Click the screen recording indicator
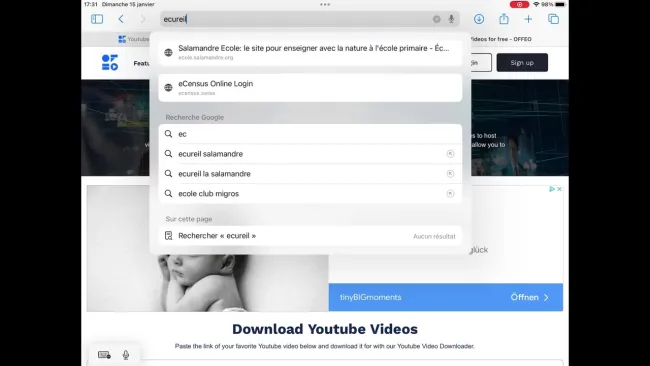The width and height of the screenshot is (650, 366). (x=519, y=4)
